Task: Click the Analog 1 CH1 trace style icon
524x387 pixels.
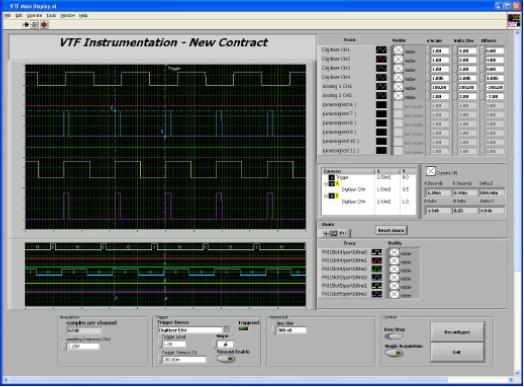Action: (x=381, y=87)
